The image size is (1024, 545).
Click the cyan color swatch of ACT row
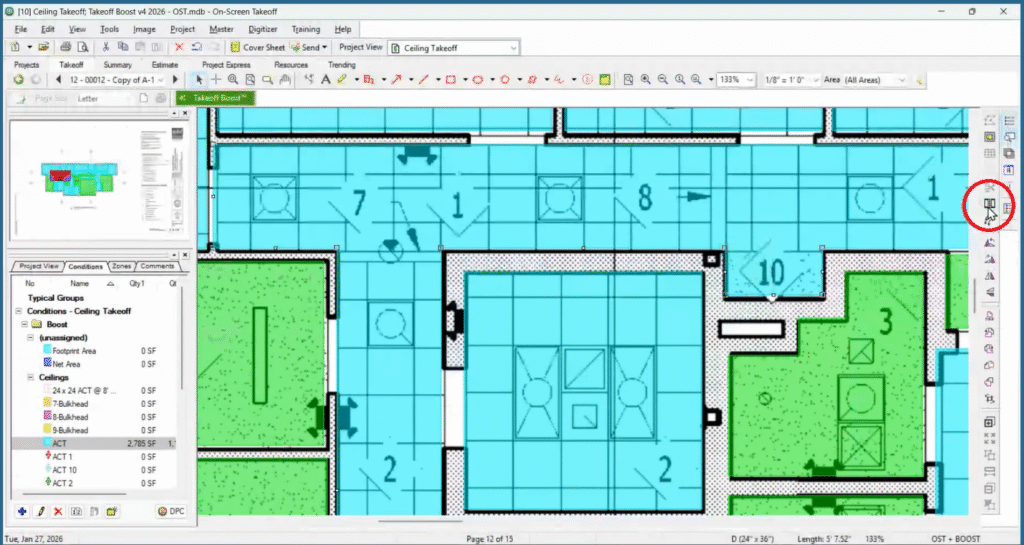click(x=47, y=443)
